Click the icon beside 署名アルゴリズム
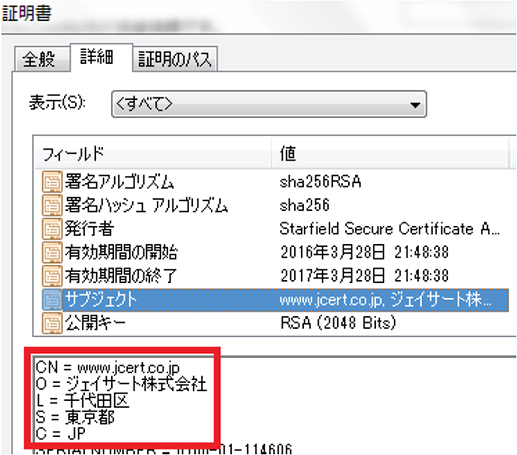This screenshot has height=455, width=517. (x=52, y=182)
